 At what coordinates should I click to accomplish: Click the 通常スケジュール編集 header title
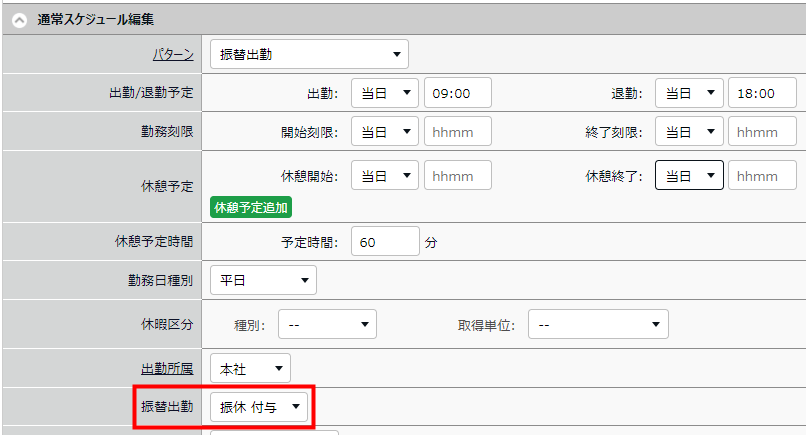pyautogui.click(x=96, y=20)
